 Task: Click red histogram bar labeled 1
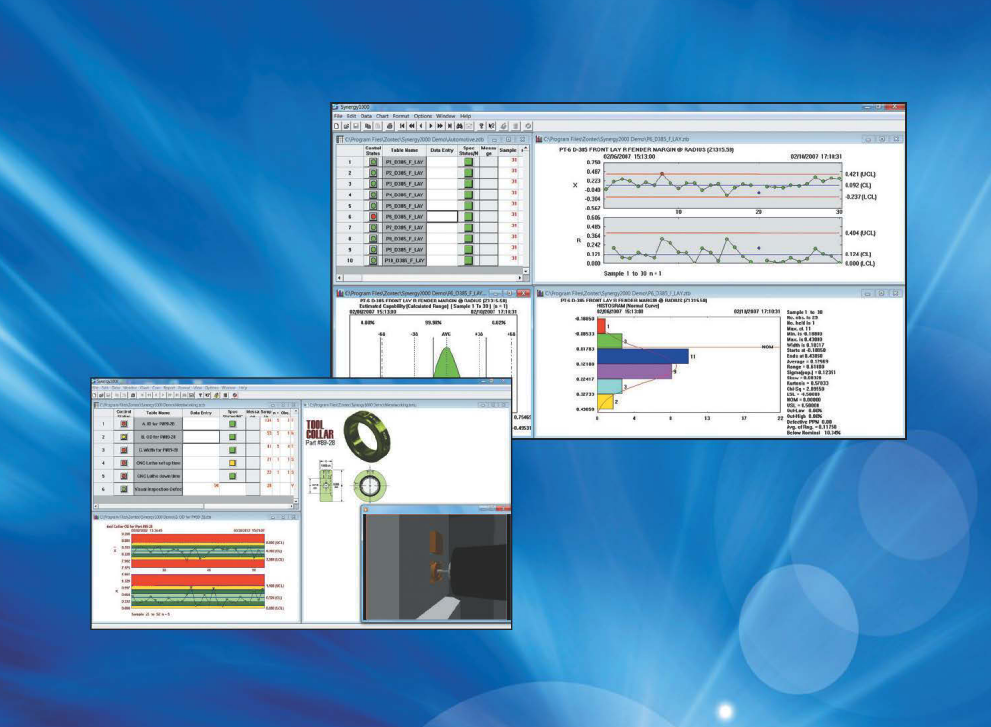pos(602,326)
